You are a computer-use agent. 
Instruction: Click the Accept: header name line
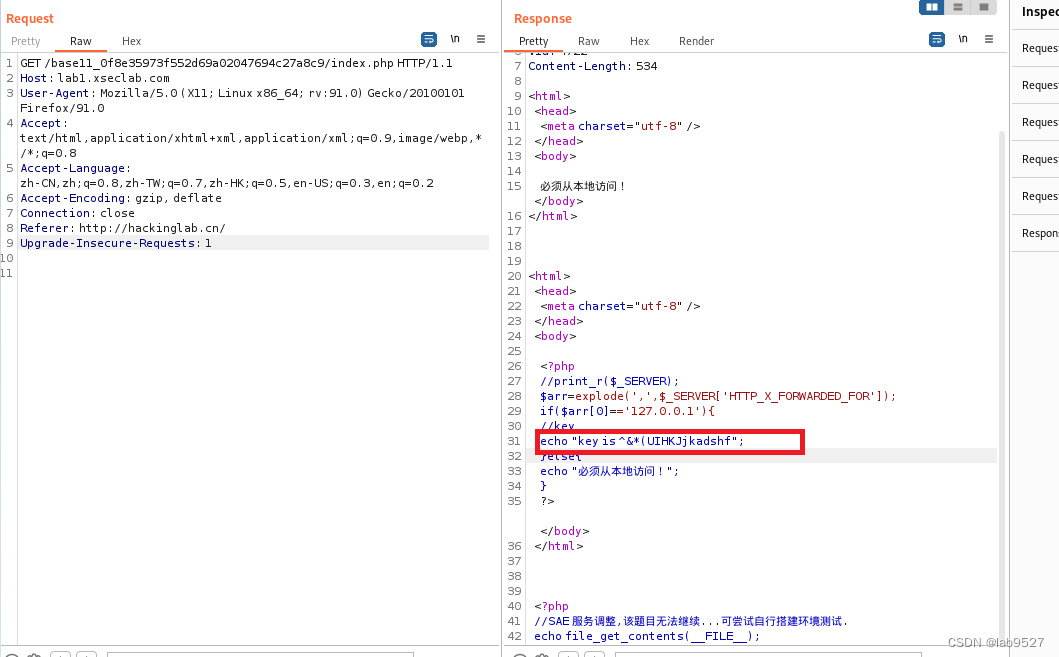pos(44,123)
